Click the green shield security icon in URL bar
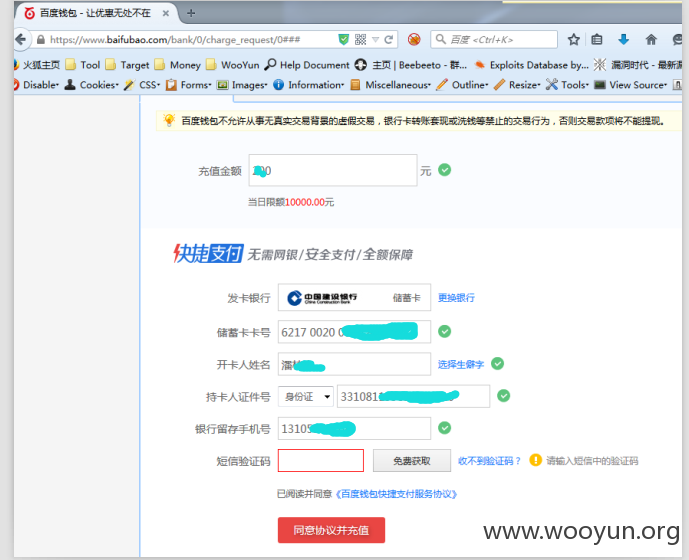Image resolution: width=689 pixels, height=560 pixels. click(x=344, y=40)
